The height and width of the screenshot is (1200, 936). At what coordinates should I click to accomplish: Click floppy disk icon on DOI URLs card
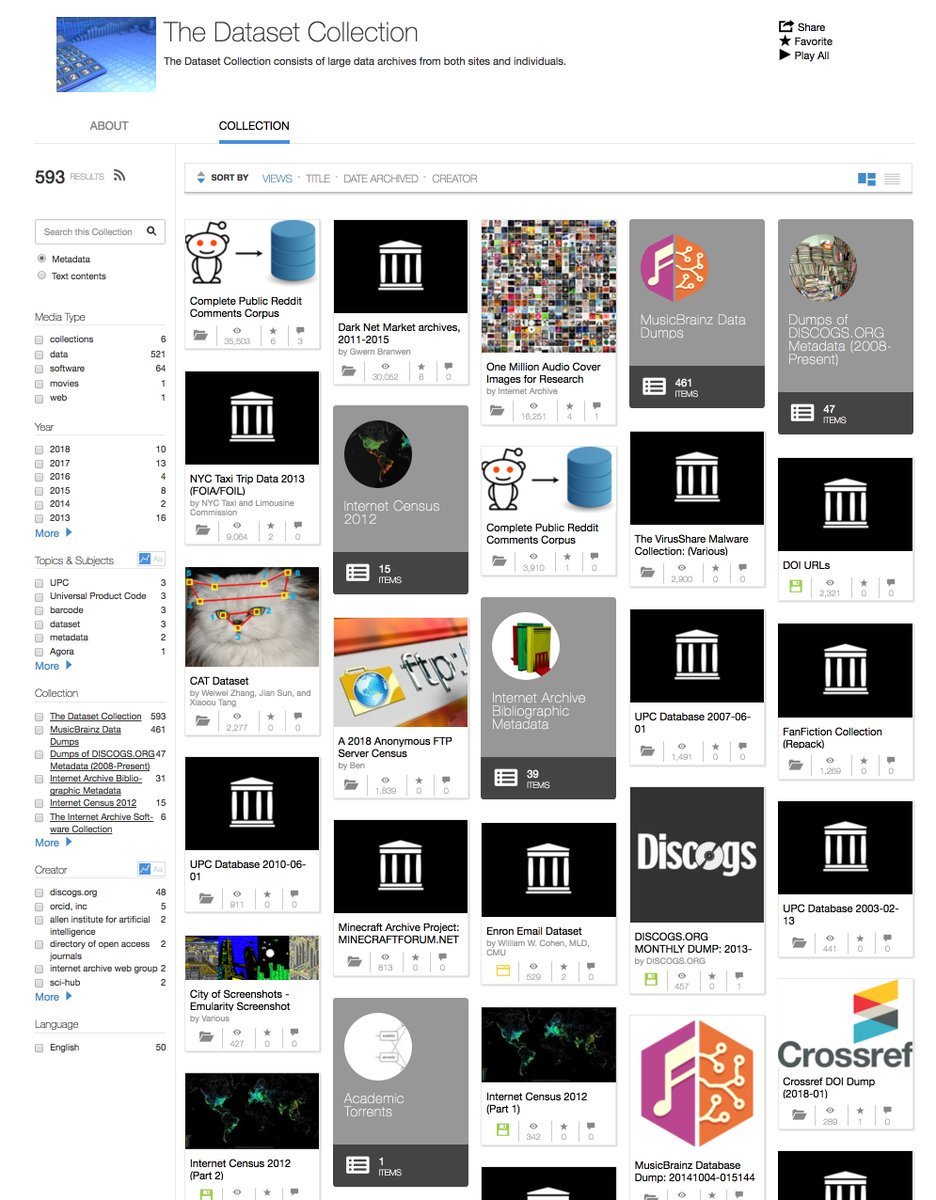pyautogui.click(x=796, y=585)
